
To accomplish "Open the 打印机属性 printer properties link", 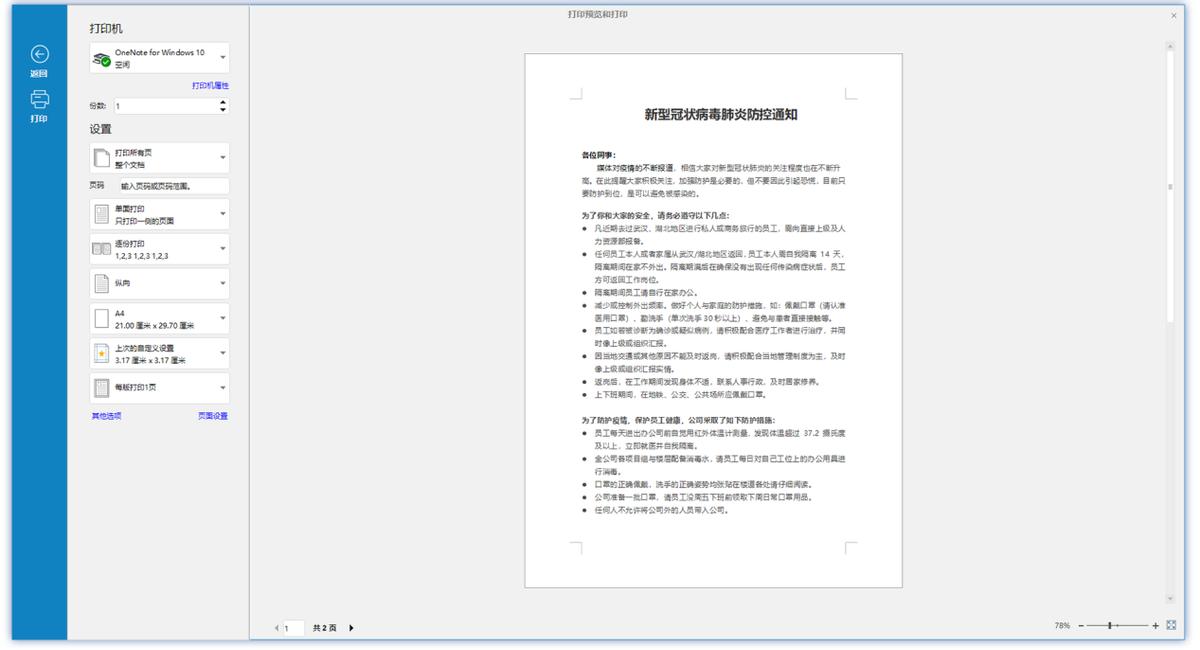I will coord(209,86).
